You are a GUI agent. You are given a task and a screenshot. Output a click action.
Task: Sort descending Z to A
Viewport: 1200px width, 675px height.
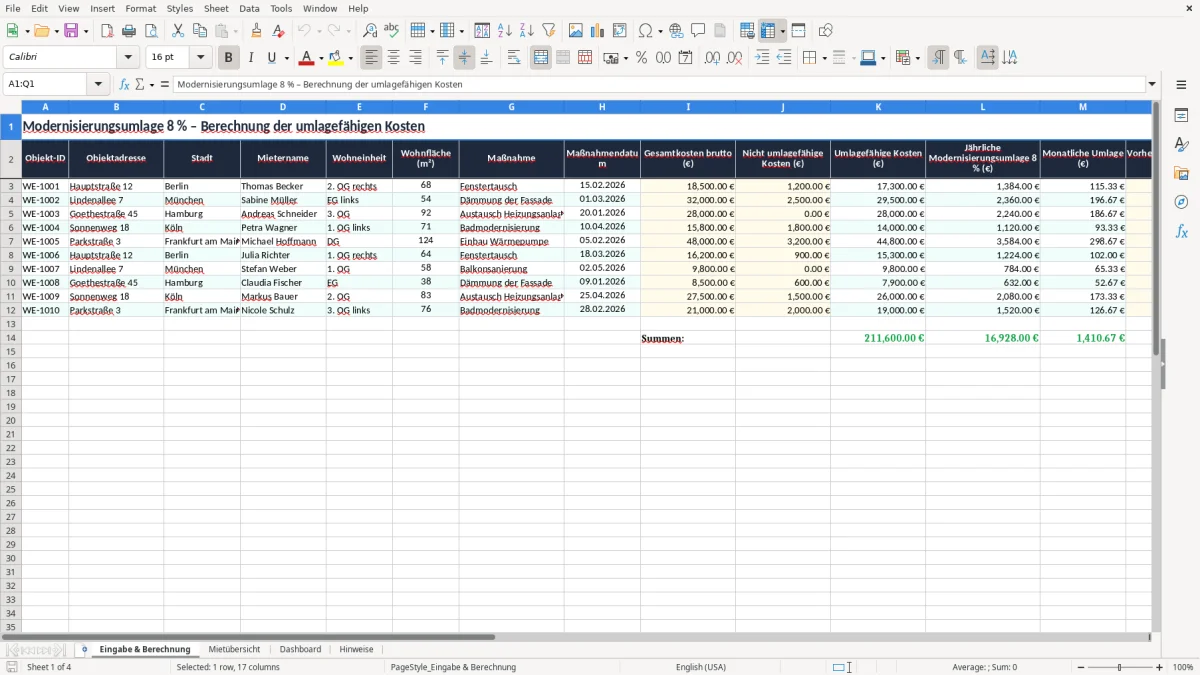coord(527,31)
